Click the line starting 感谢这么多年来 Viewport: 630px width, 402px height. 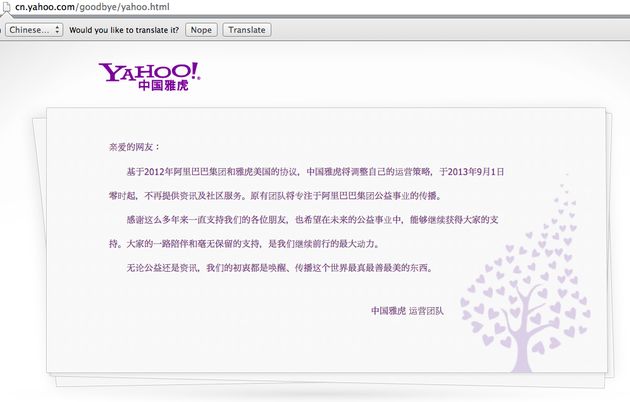(312, 220)
